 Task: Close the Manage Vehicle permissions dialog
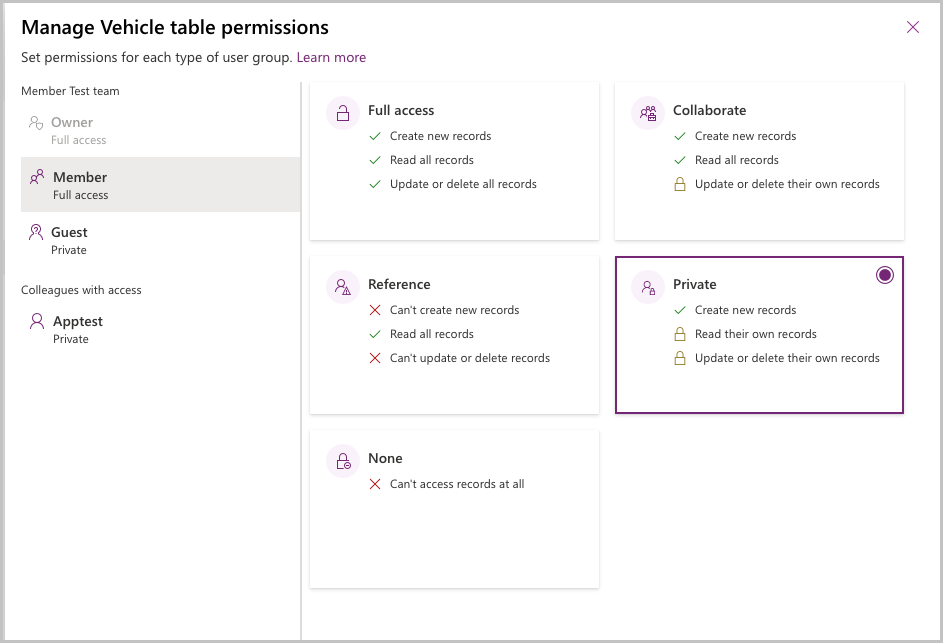click(912, 27)
